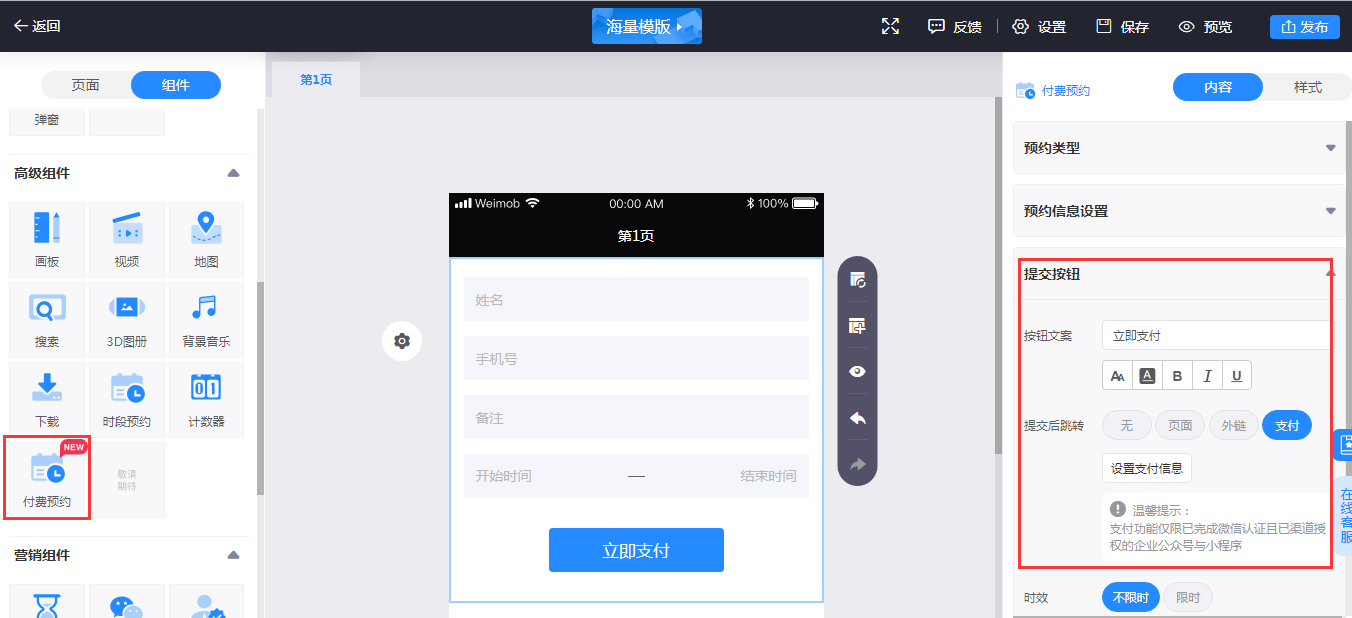1352x618 pixels.
Task: Switch to the 样式 tab
Action: (x=1308, y=88)
